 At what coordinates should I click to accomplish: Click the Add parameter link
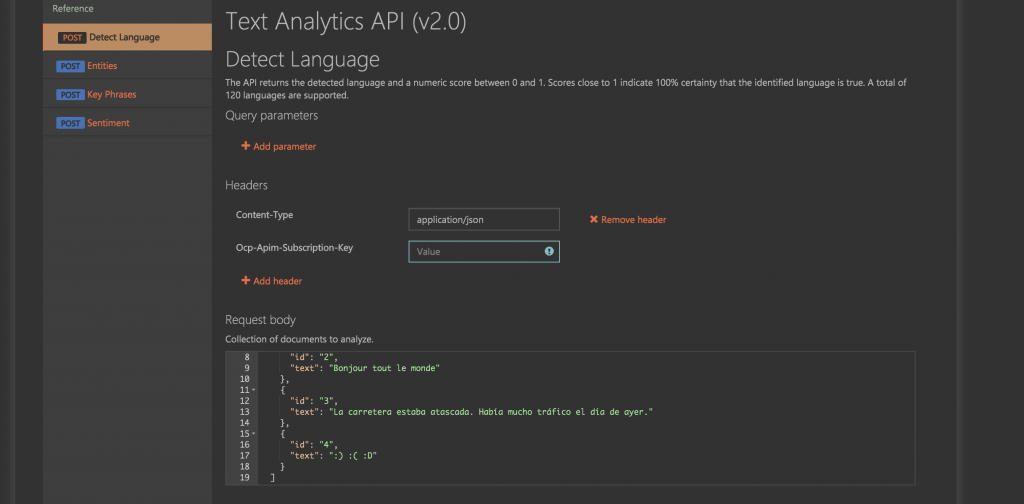[284, 146]
